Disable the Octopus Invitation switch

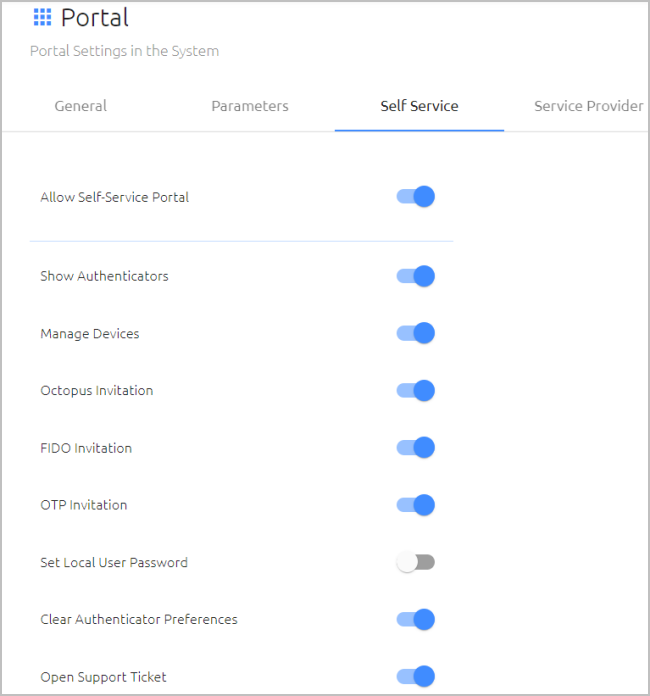[x=416, y=391]
